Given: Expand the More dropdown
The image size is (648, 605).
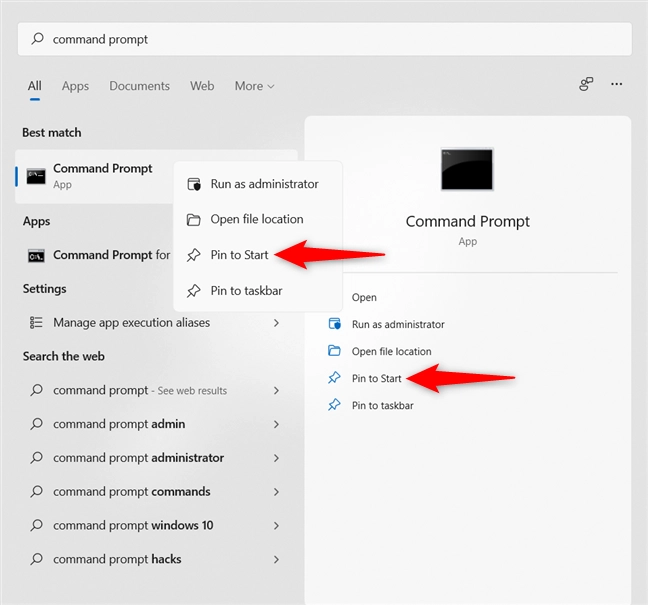Looking at the screenshot, I should [x=254, y=86].
